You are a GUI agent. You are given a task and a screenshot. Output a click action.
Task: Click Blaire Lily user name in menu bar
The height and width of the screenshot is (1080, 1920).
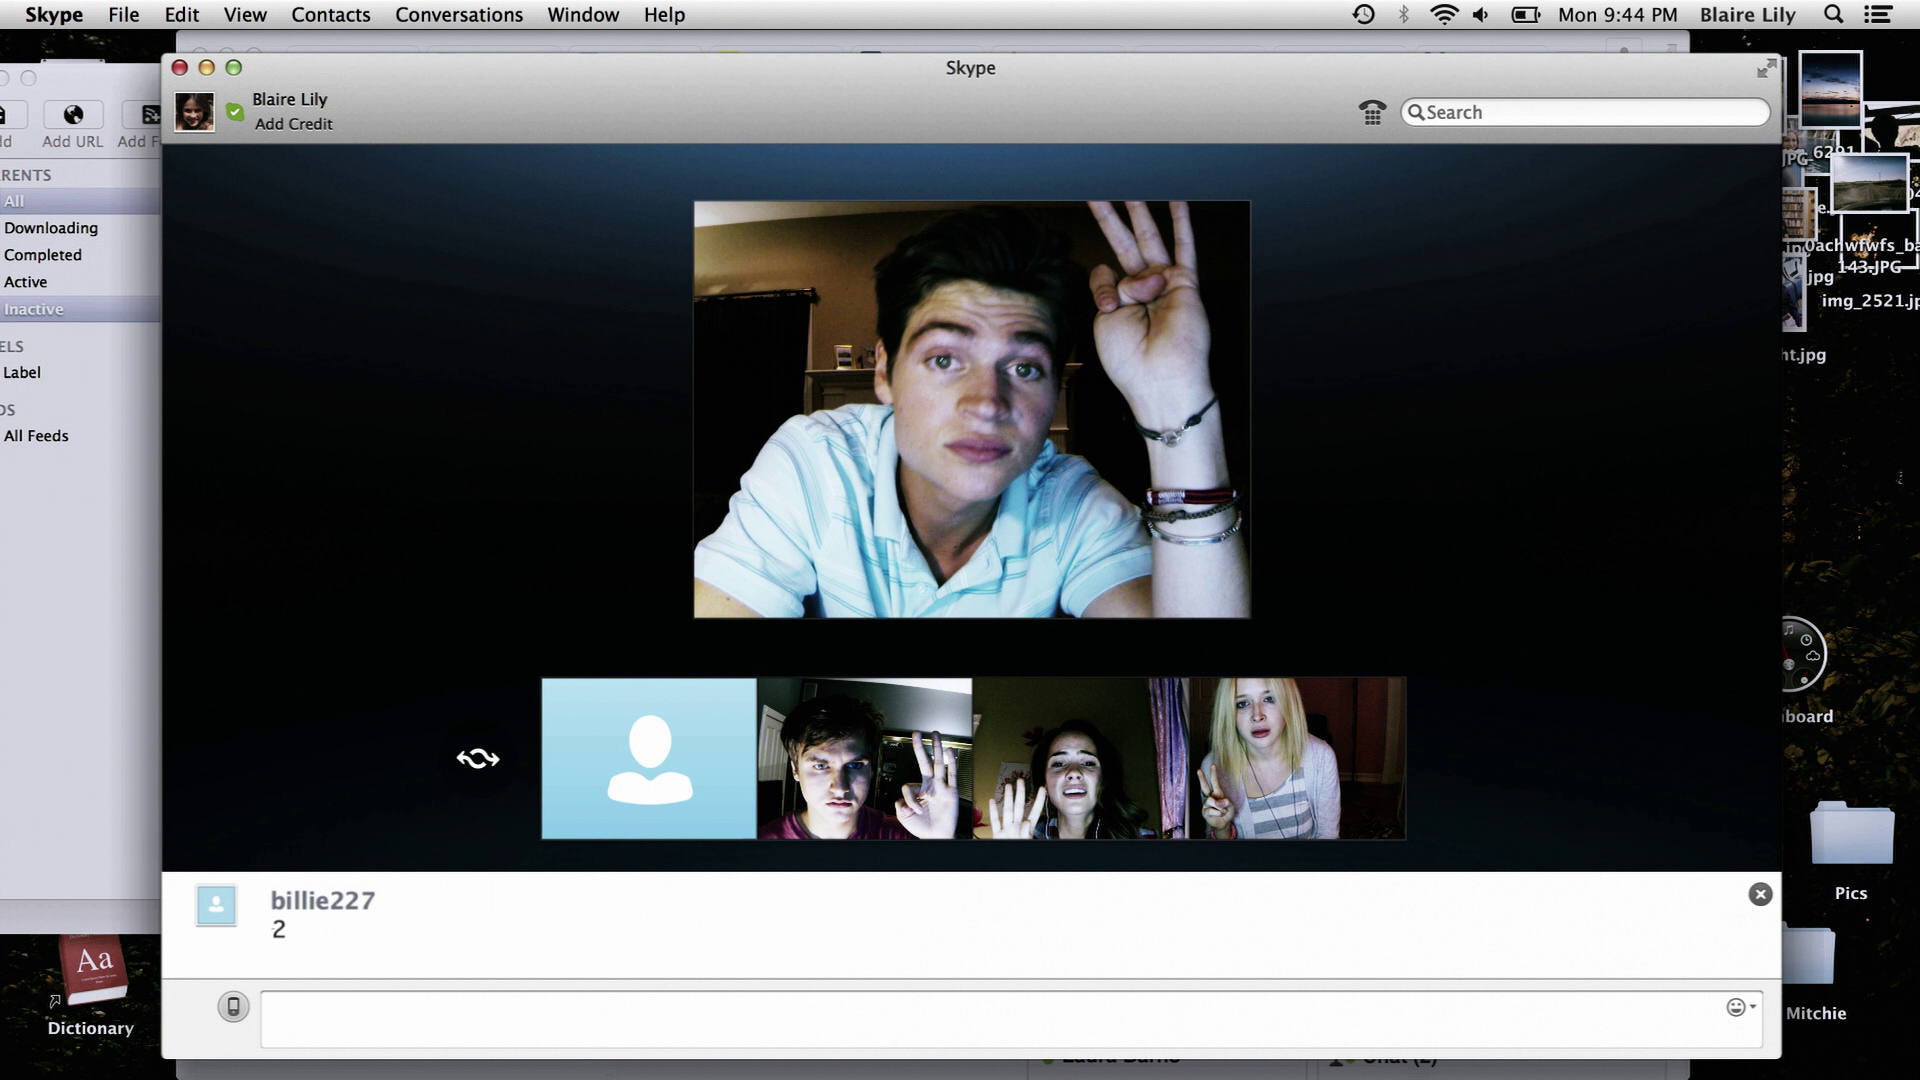click(1748, 15)
